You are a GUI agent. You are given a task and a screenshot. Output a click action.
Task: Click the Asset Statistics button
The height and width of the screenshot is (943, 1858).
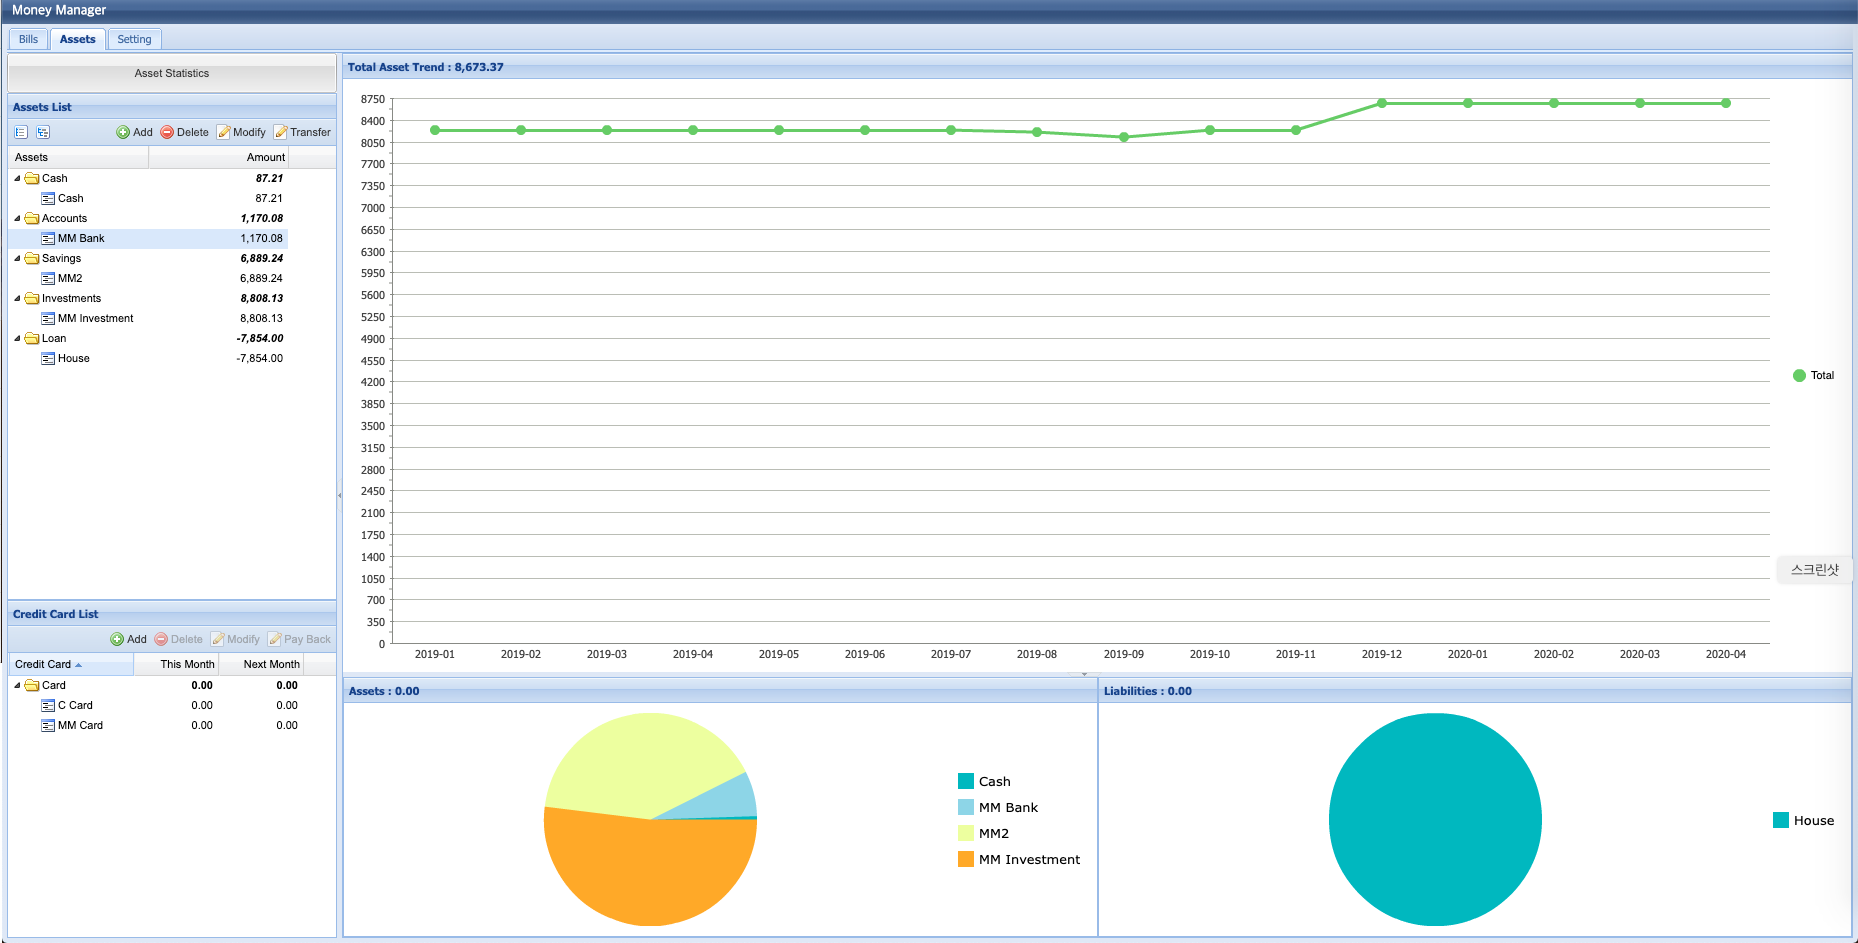tap(172, 73)
